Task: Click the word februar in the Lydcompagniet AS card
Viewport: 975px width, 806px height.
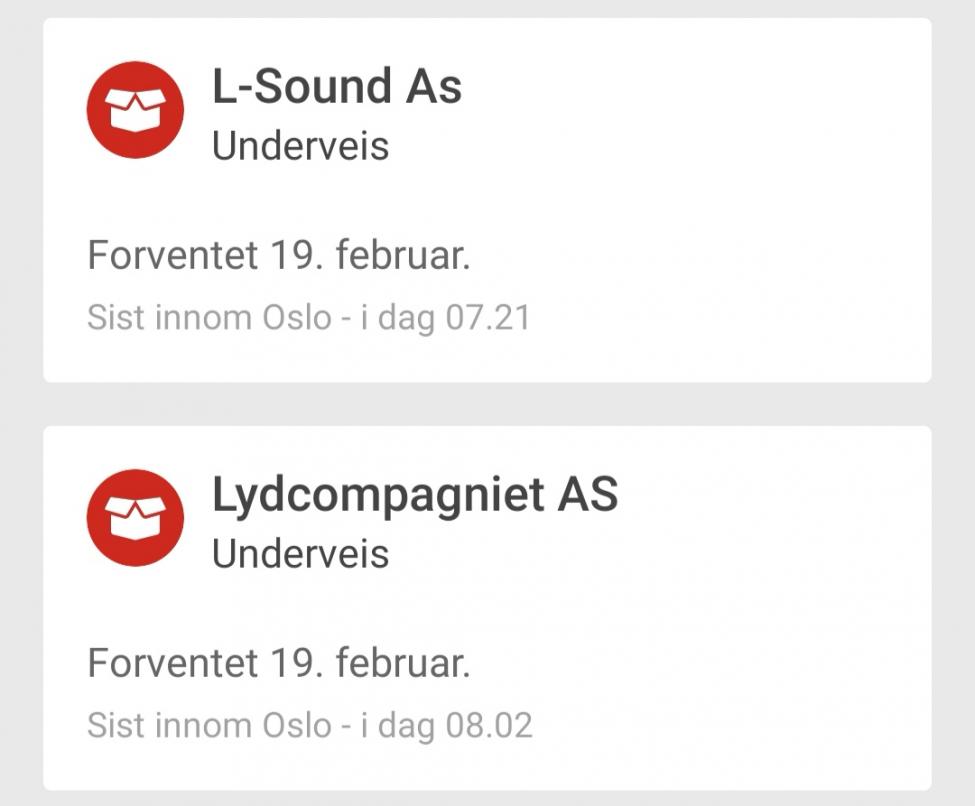Action: pos(402,663)
